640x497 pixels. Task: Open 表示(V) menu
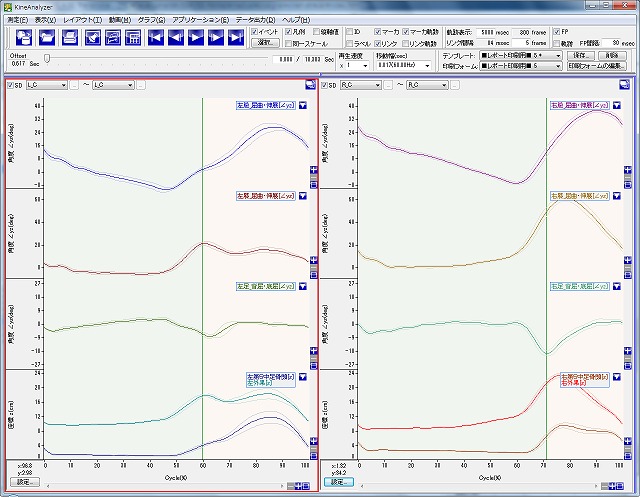[x=45, y=20]
